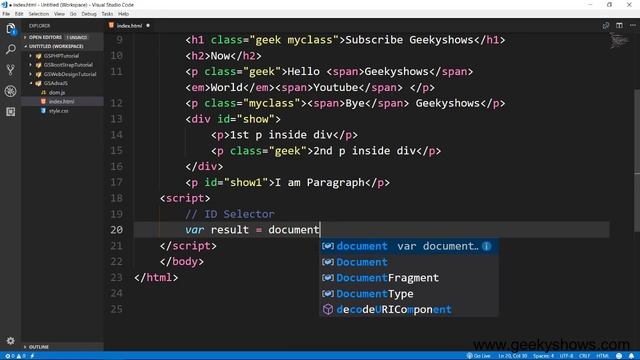Click the Spaces: 4 indentation setting
The image size is (640, 360).
point(543,356)
